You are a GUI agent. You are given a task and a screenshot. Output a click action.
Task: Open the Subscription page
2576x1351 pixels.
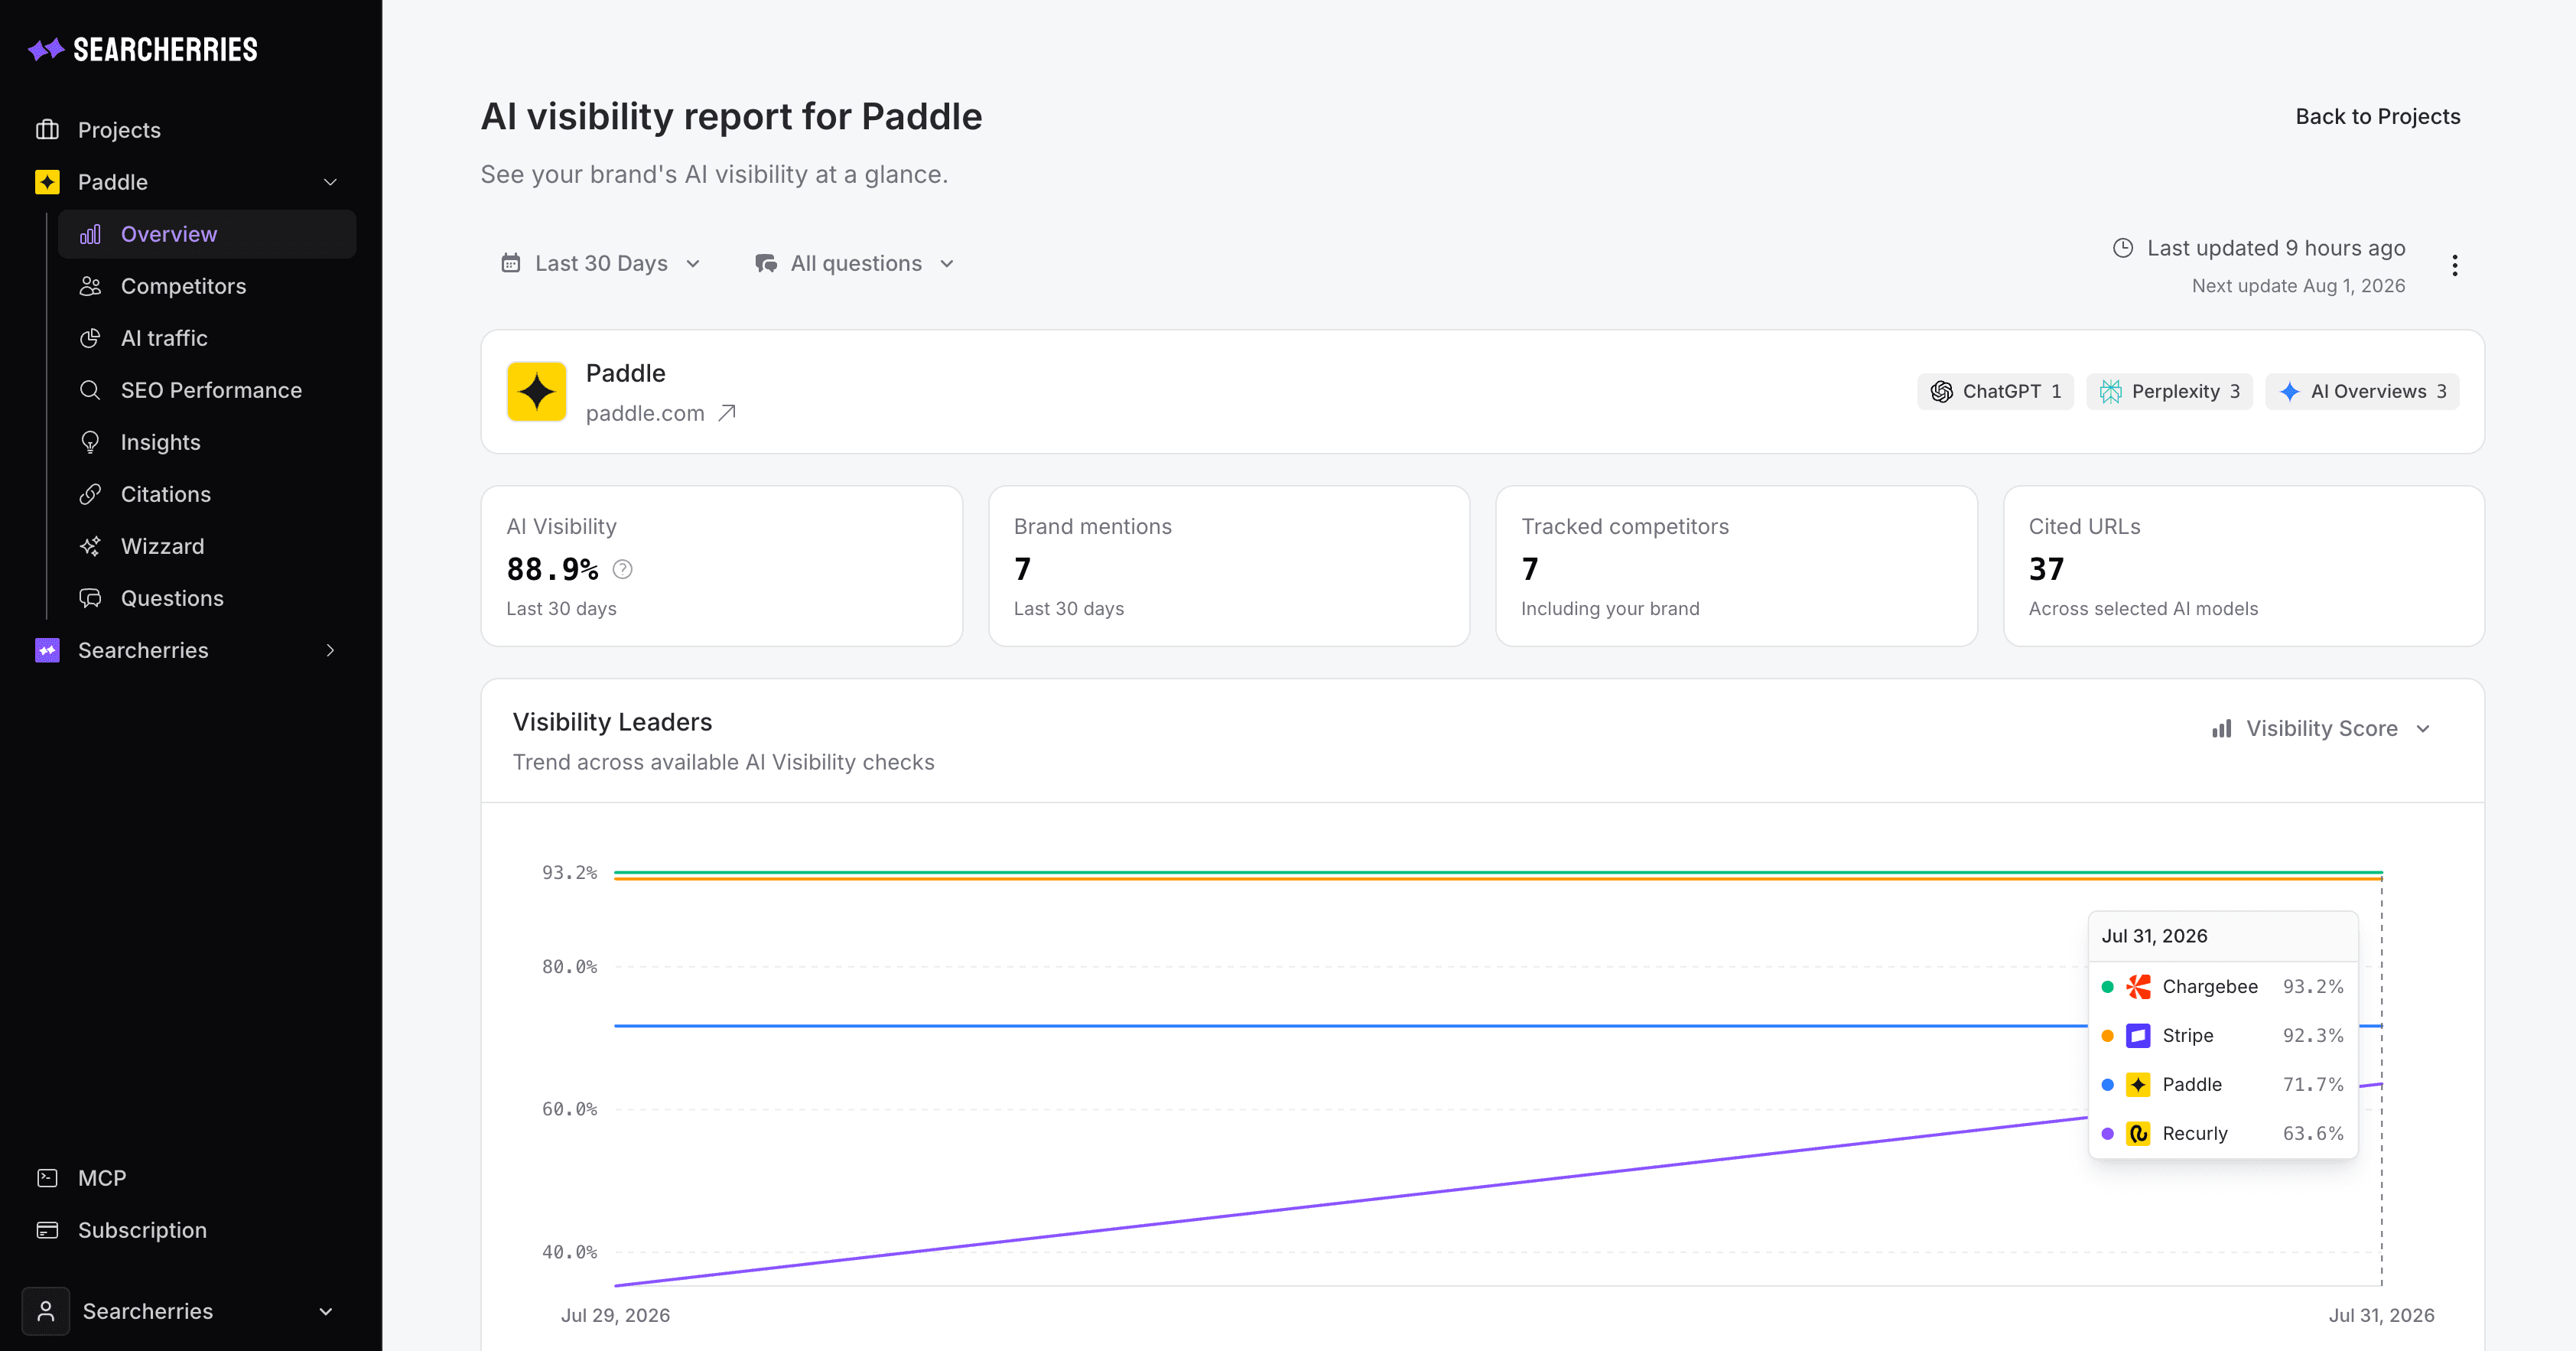click(x=190, y=1230)
